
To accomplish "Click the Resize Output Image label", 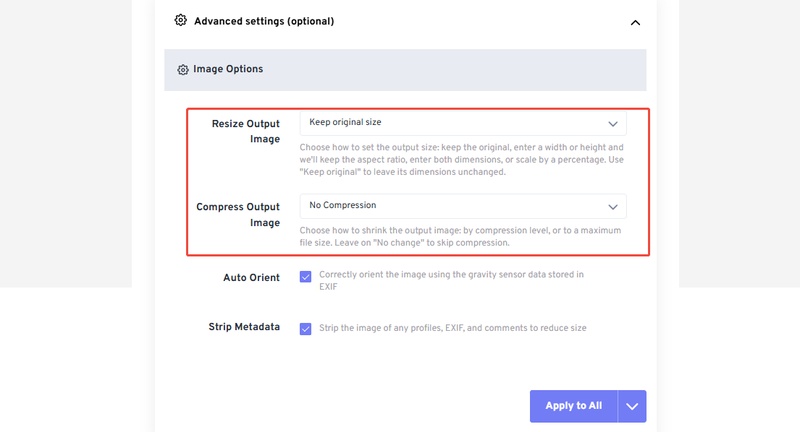I will coord(245,131).
